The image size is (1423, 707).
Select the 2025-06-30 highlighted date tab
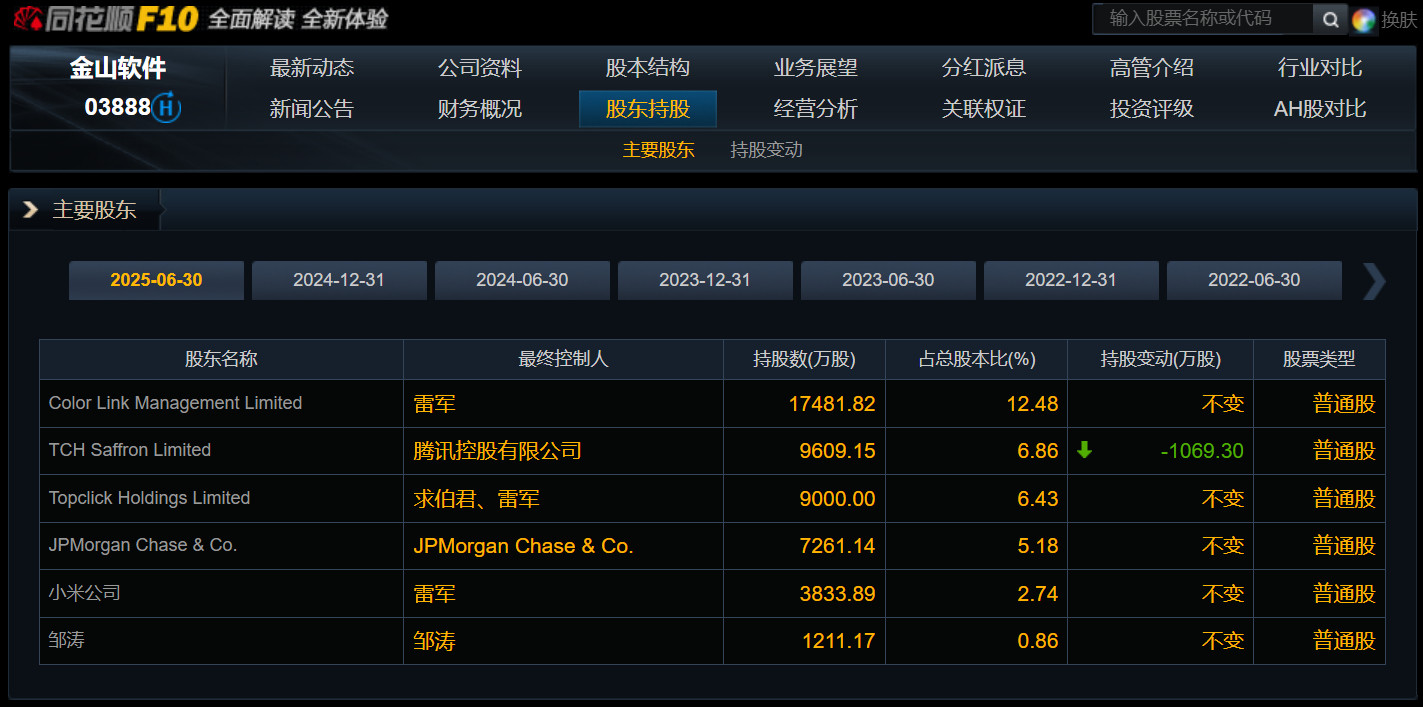pyautogui.click(x=156, y=280)
